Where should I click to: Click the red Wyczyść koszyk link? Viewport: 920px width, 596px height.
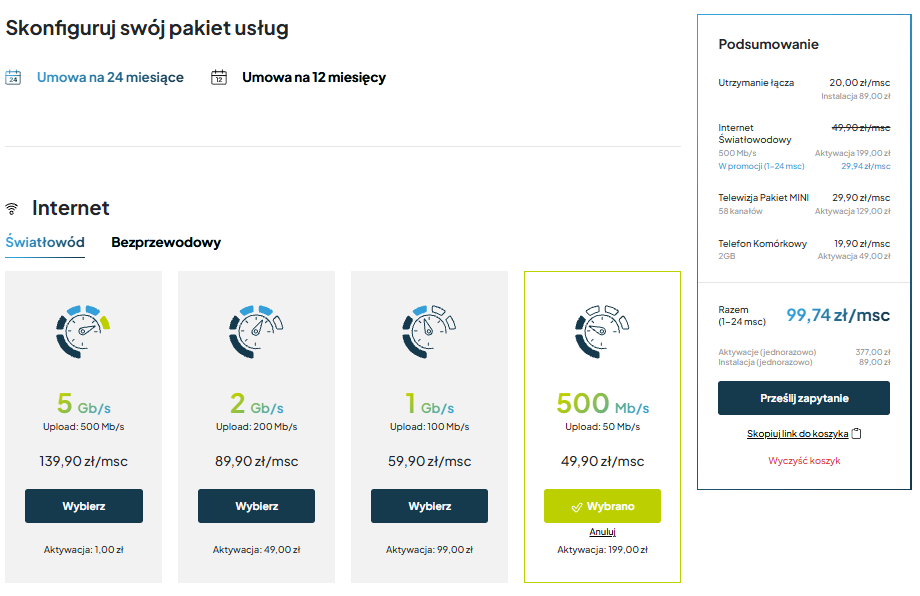804,461
